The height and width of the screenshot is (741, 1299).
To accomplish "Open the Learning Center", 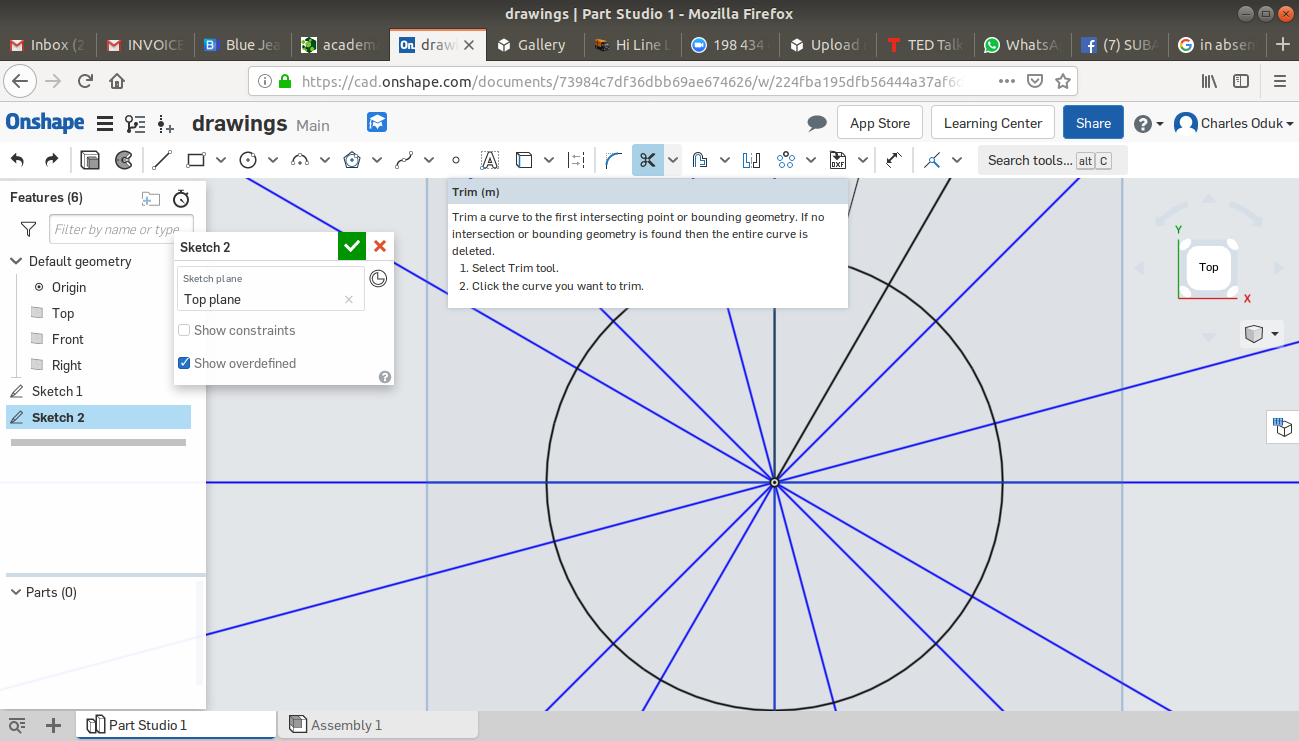I will [993, 123].
